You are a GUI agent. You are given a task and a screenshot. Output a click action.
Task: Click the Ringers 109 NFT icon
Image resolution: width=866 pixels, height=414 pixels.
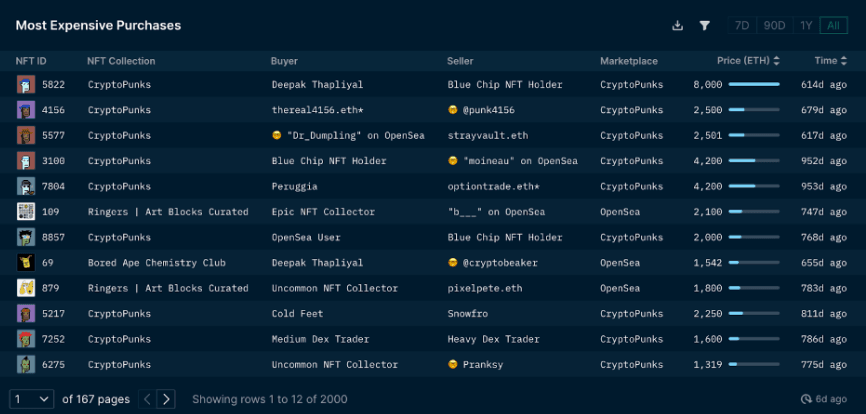pos(26,212)
